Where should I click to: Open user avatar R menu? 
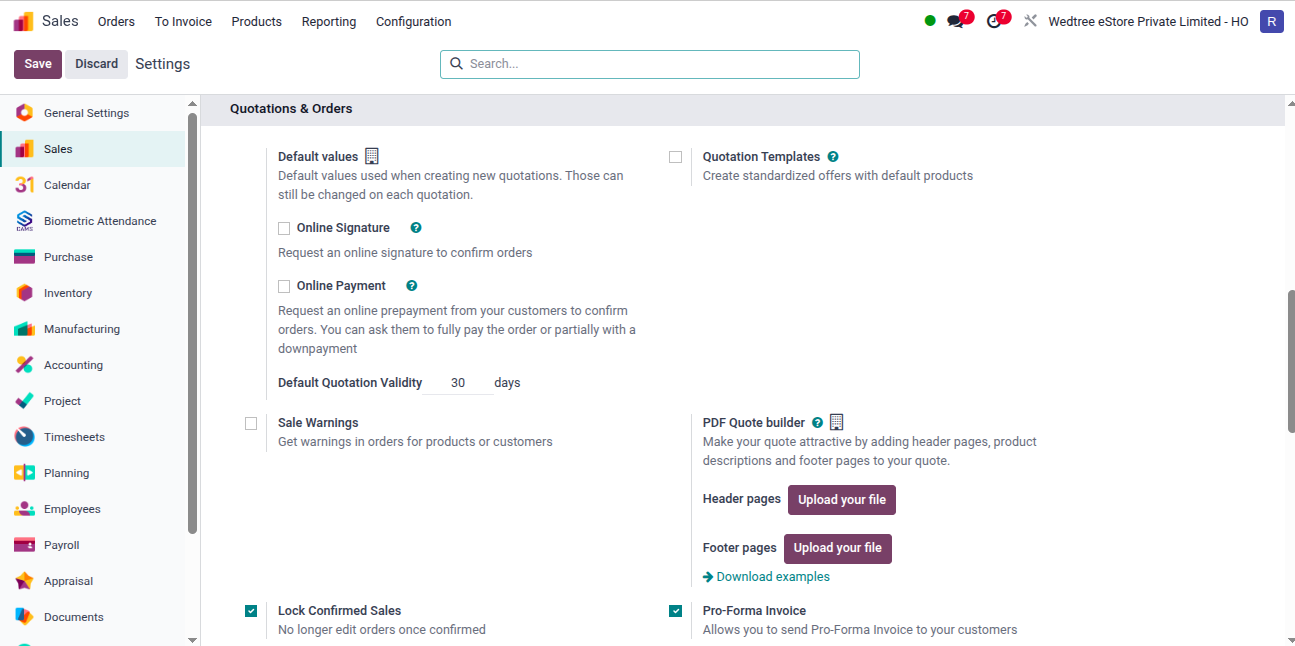coord(1272,21)
